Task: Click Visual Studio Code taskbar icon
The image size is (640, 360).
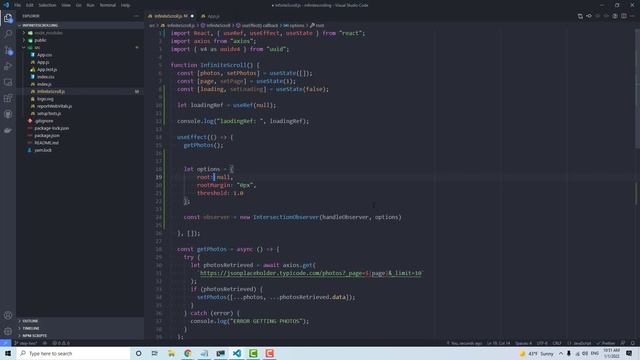Action: tap(237, 353)
